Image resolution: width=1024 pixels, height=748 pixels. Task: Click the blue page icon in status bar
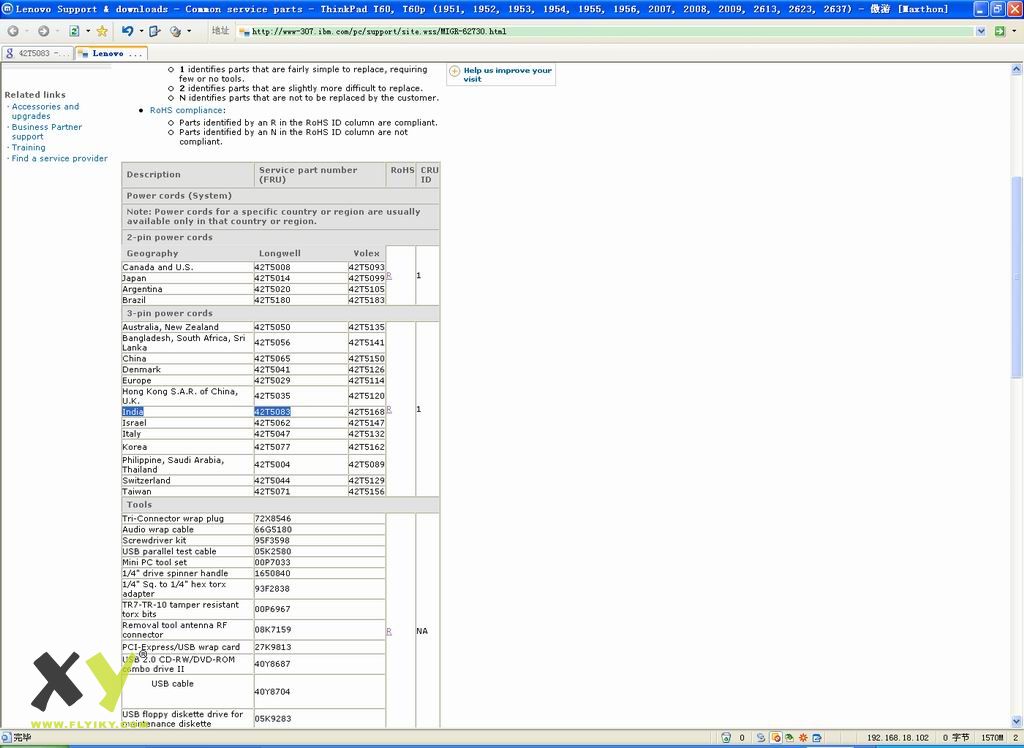817,738
